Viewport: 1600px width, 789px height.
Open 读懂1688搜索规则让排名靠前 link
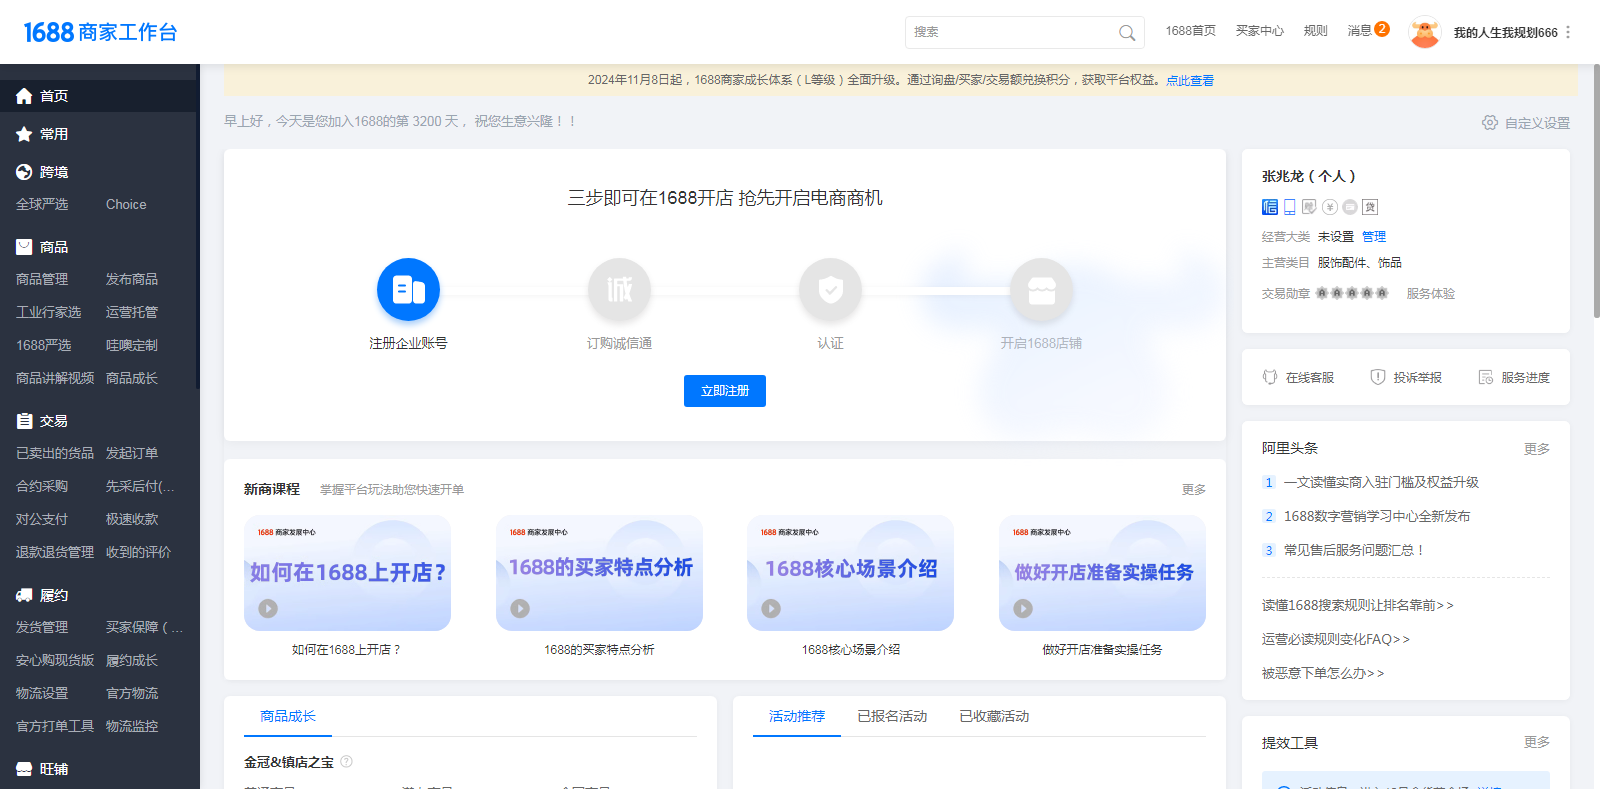click(1358, 605)
